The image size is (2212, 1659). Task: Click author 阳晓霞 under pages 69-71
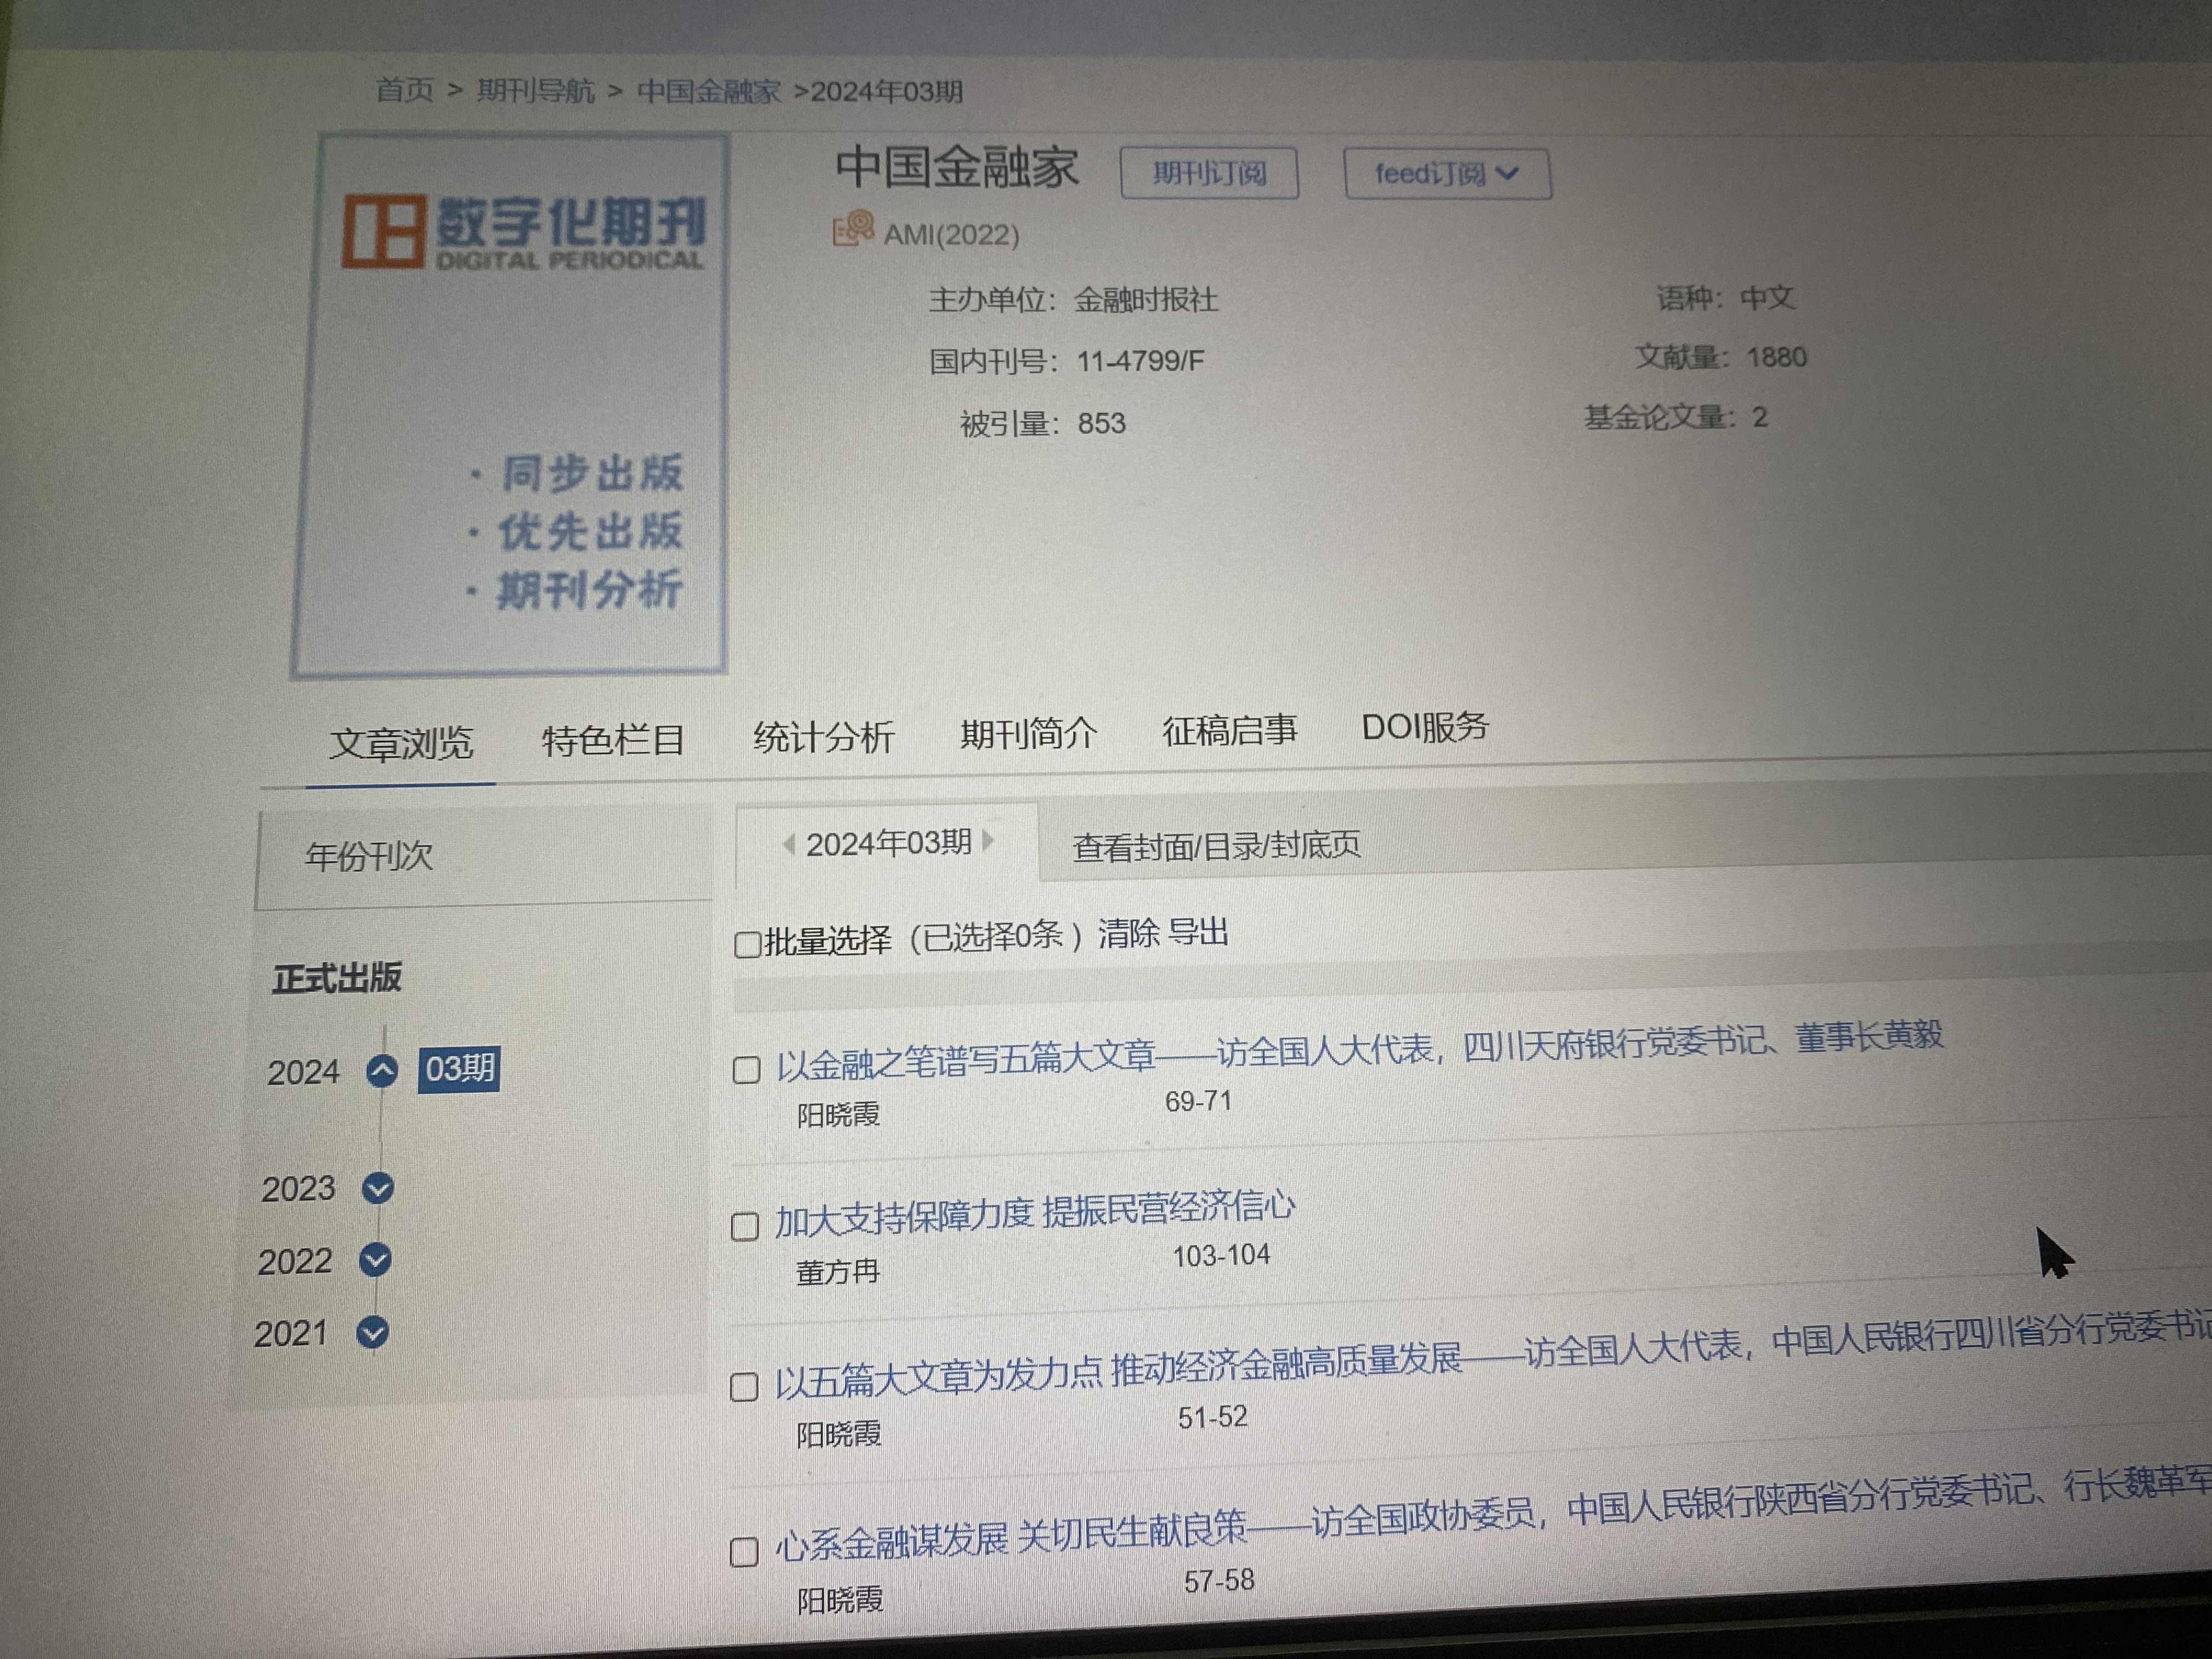point(838,1114)
